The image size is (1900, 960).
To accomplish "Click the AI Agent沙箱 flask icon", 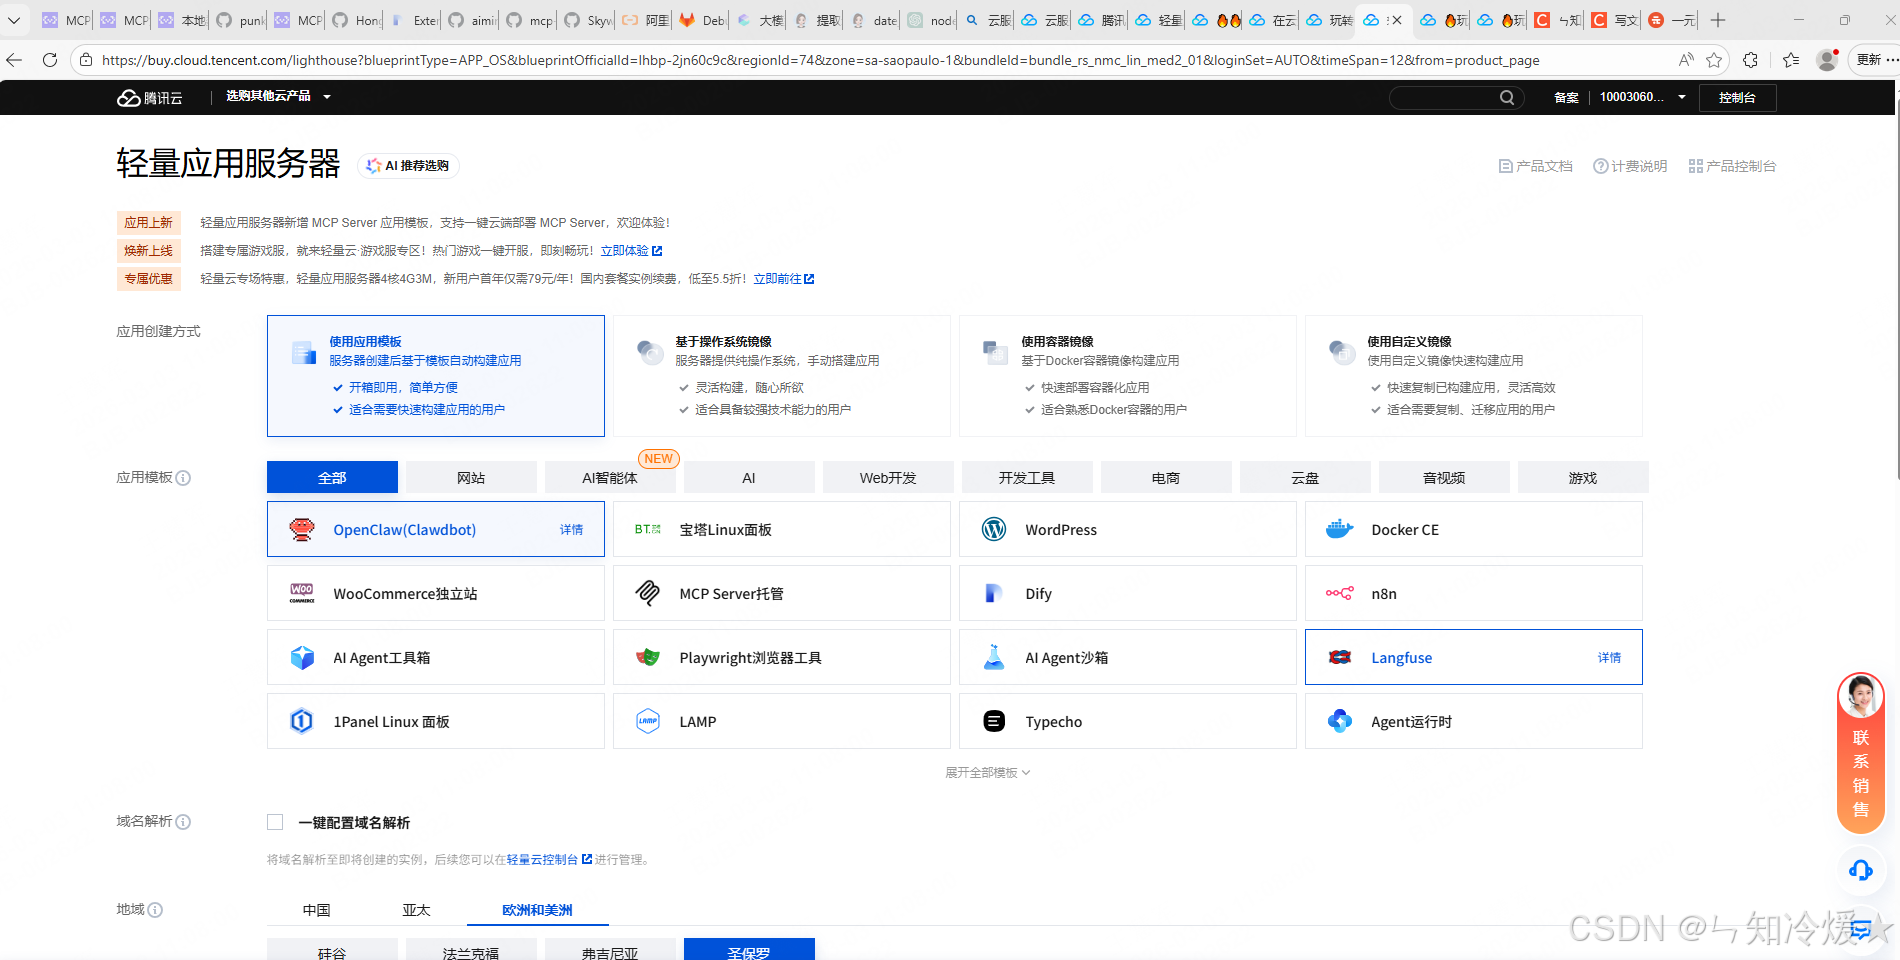I will pos(994,657).
